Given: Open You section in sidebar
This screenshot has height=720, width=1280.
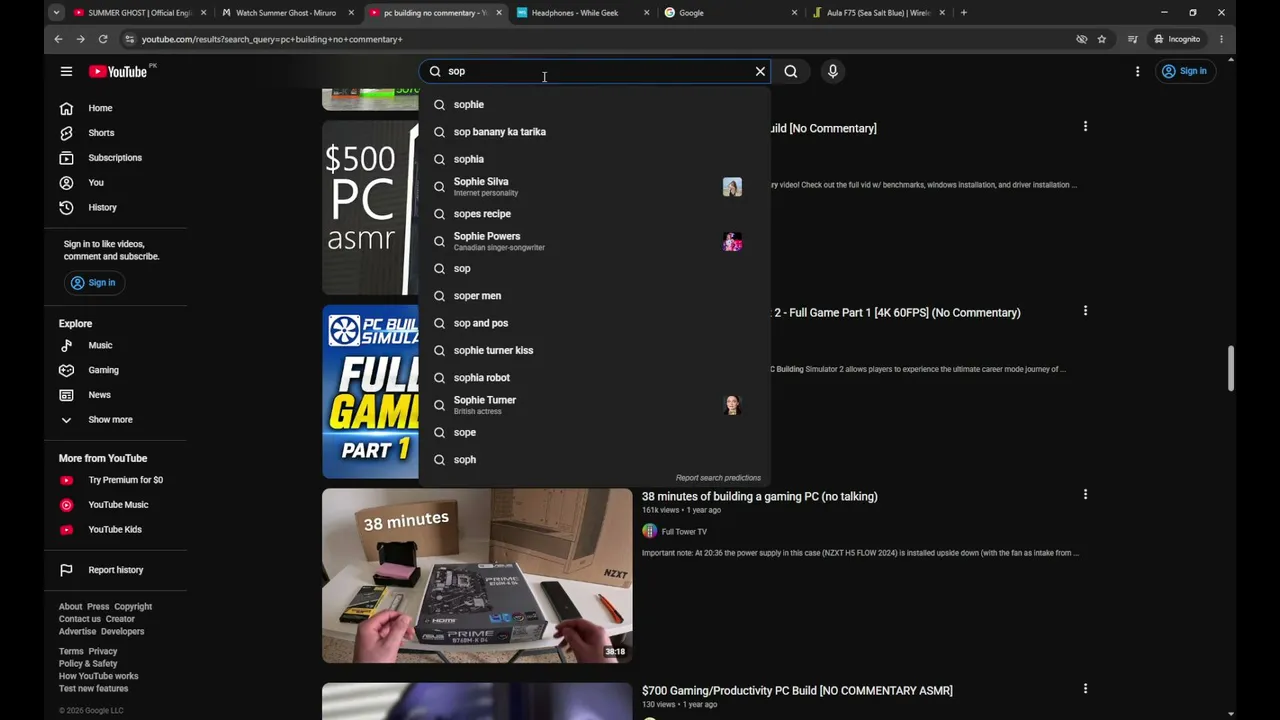Looking at the screenshot, I should click(x=96, y=183).
